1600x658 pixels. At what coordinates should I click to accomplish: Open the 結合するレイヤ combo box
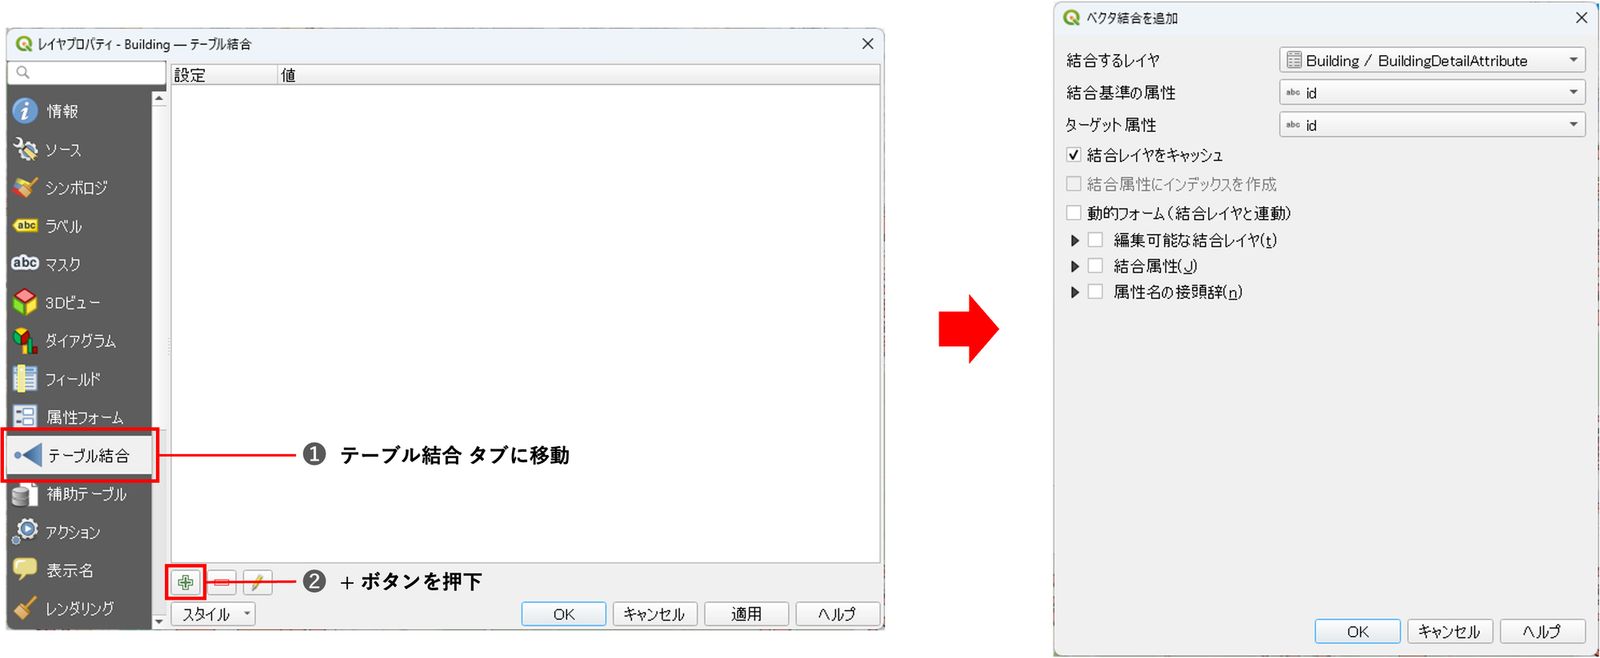pos(1432,60)
